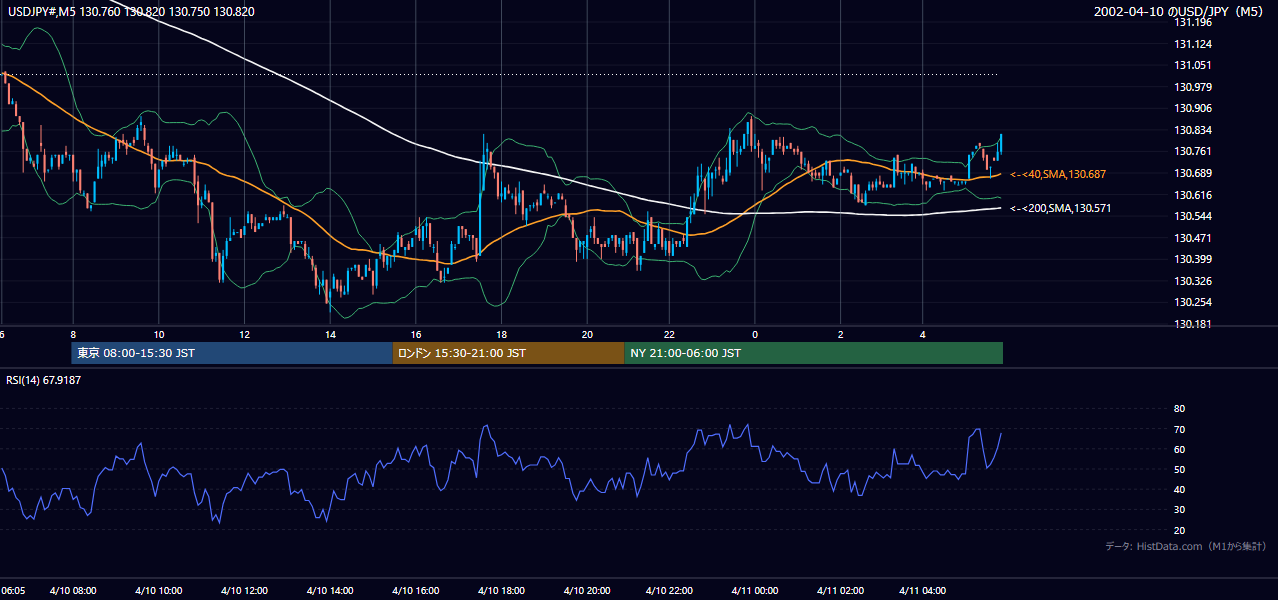Click price axis label 130.181
1278x600 pixels.
[x=1194, y=324]
